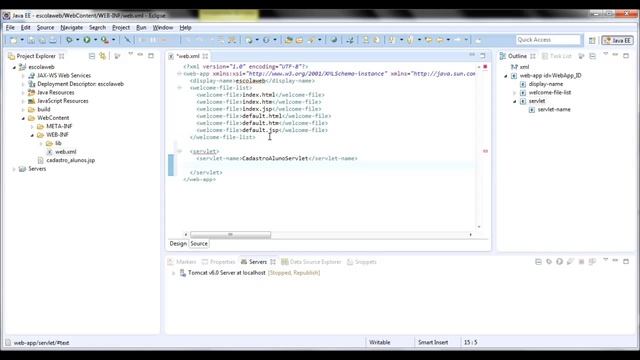Select META-INF folder in tree
This screenshot has height=360, width=640.
[x=59, y=127]
